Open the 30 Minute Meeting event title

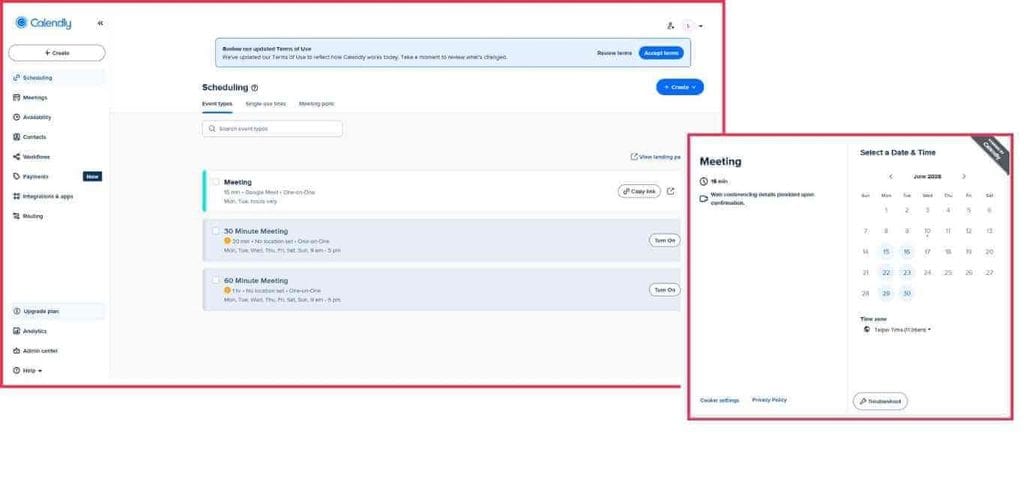(256, 231)
